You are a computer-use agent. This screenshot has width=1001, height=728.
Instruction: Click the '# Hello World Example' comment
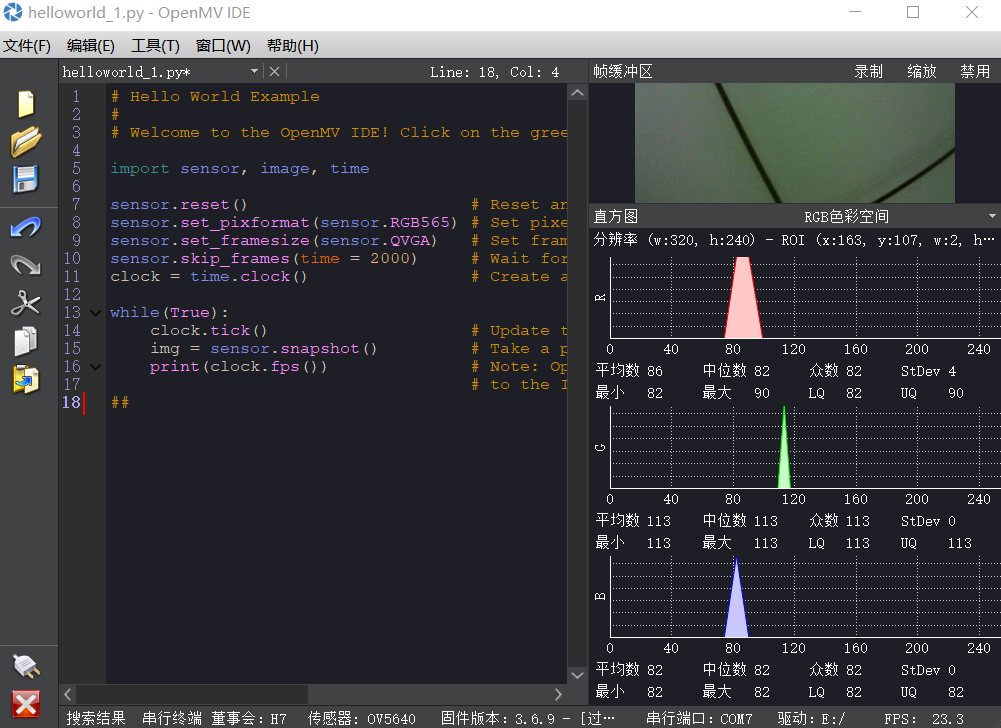coord(215,96)
